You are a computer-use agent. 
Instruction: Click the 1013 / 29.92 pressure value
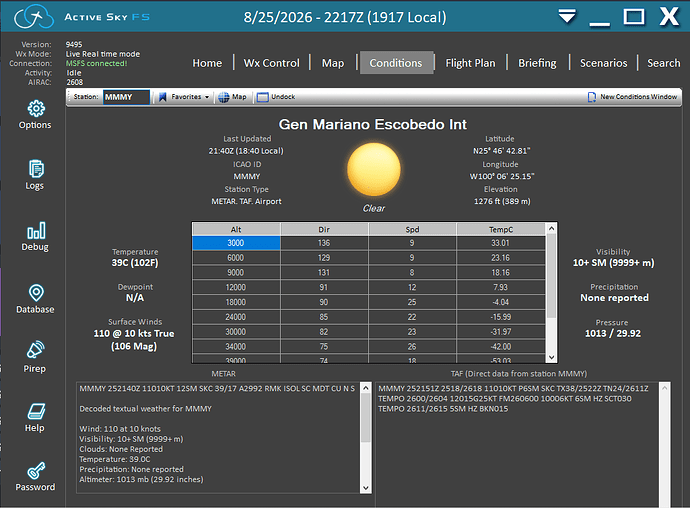pos(613,334)
